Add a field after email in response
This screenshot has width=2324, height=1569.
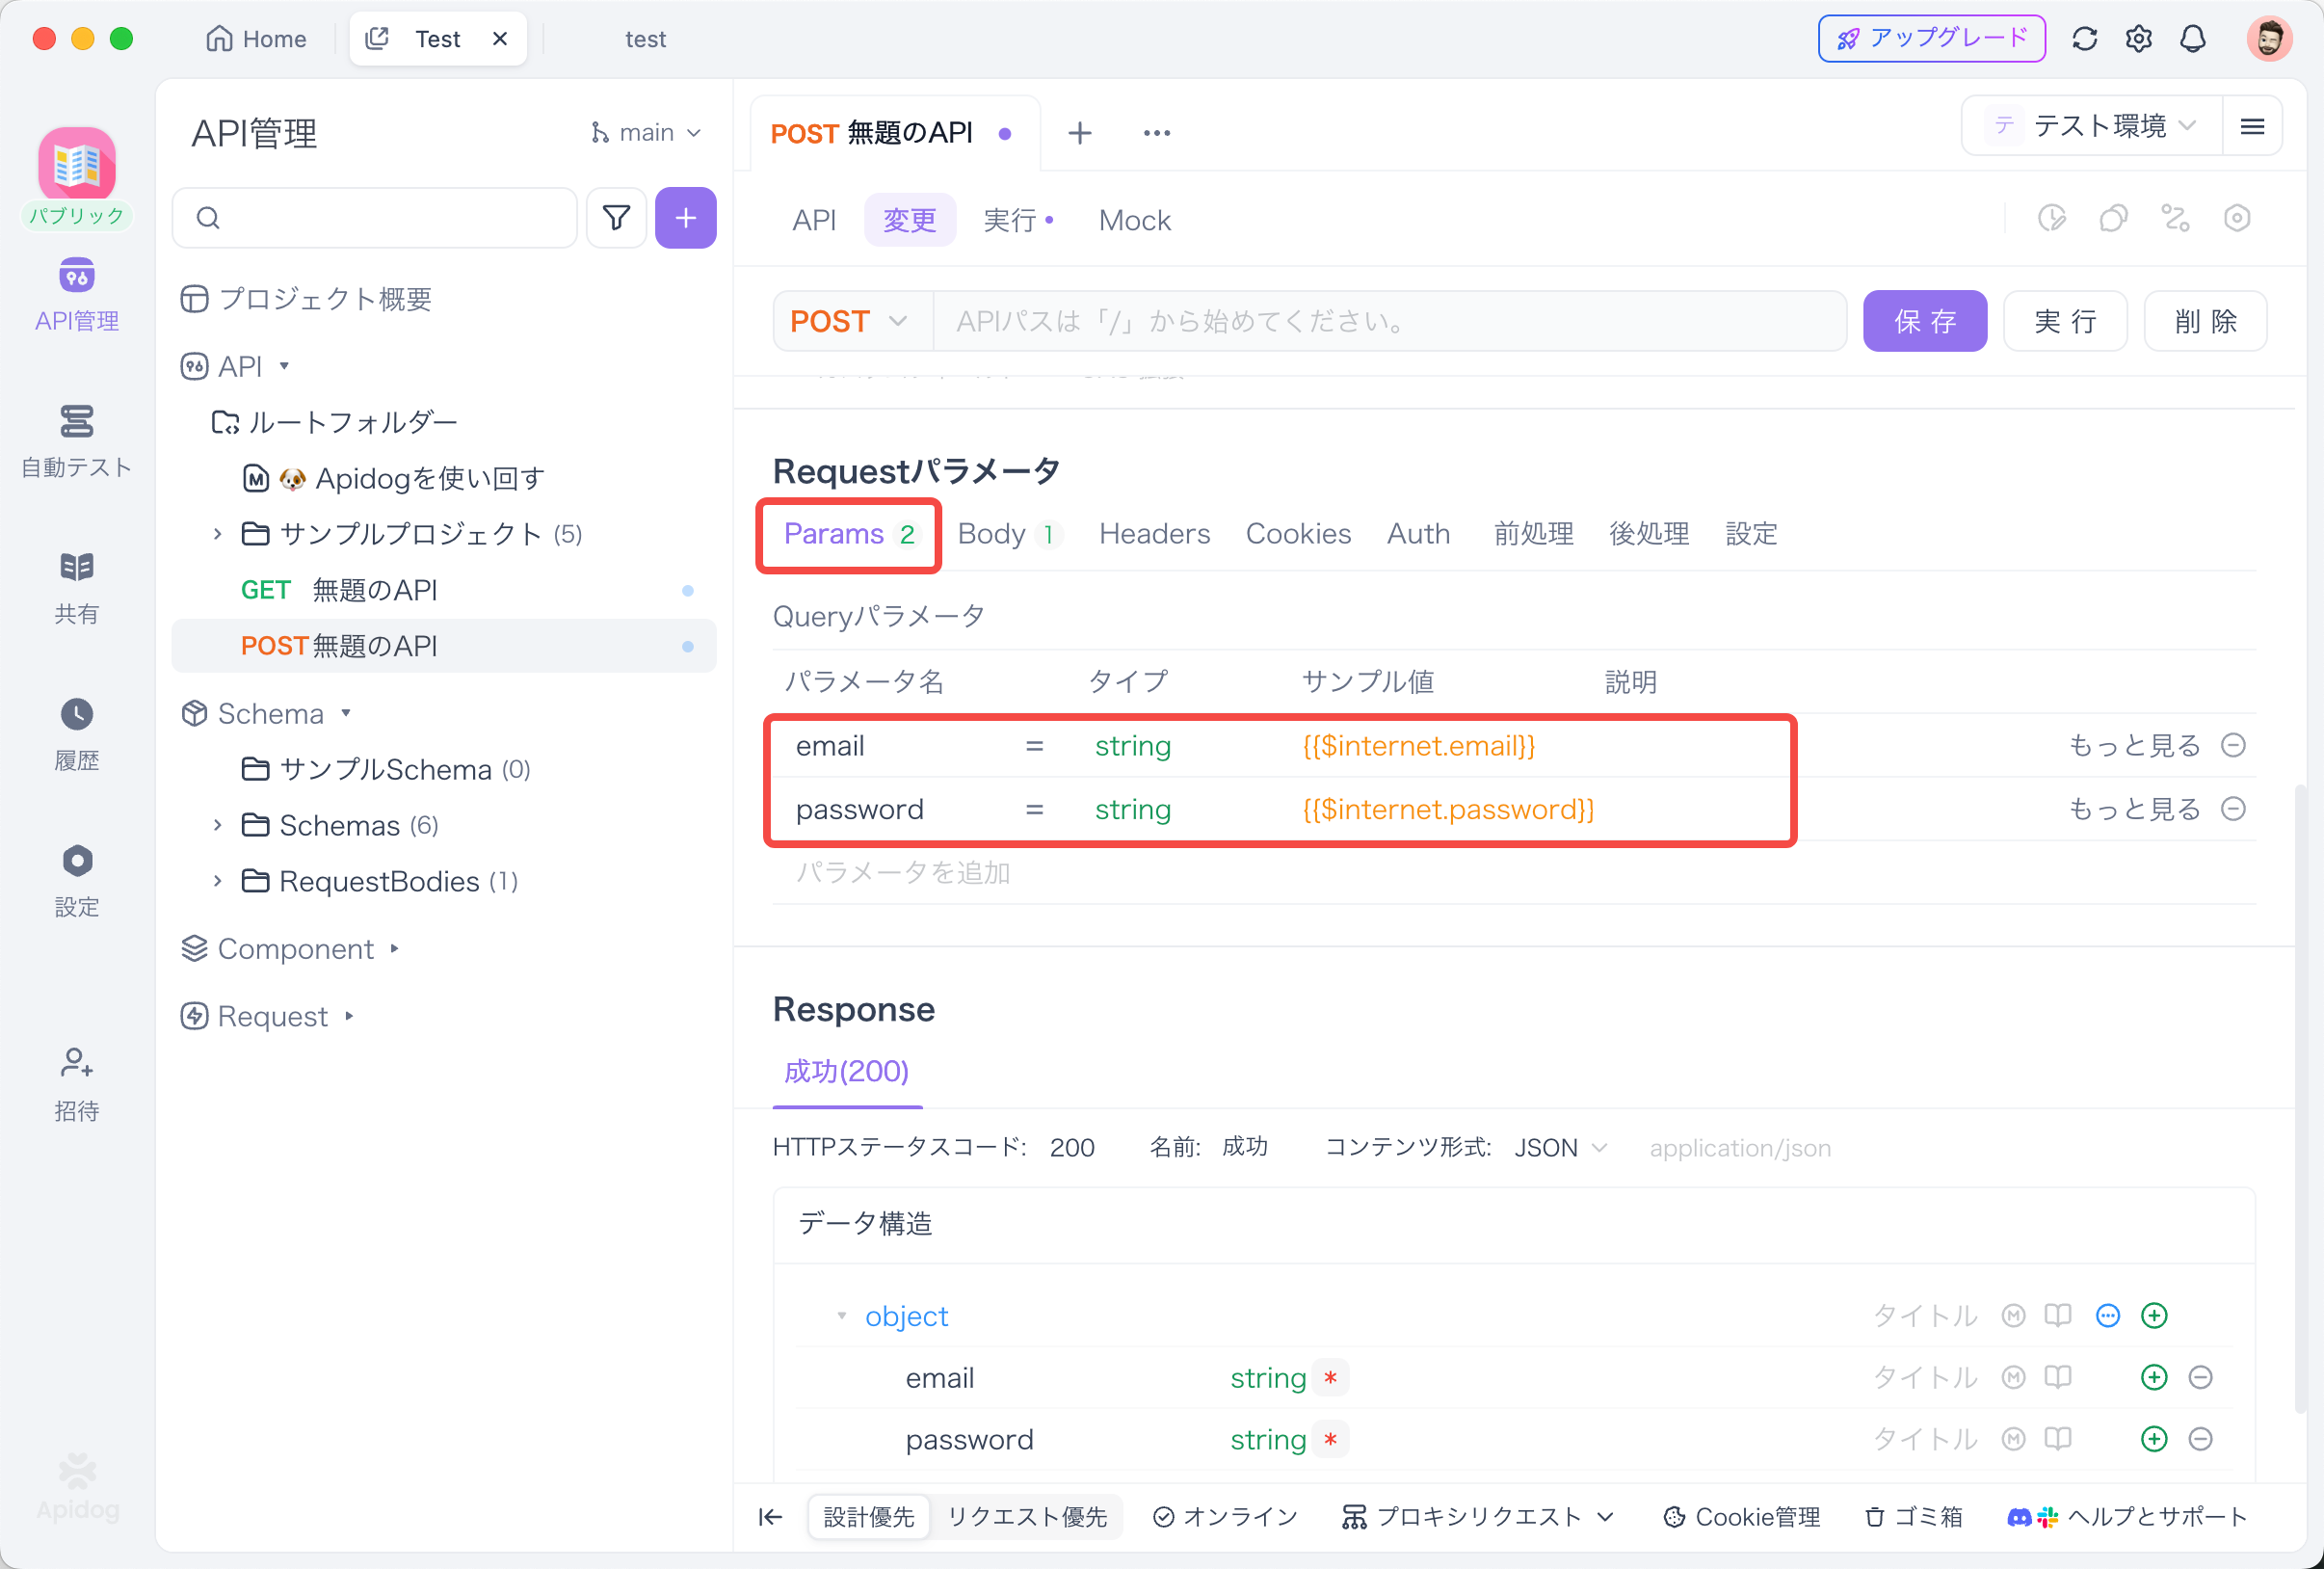click(2153, 1378)
